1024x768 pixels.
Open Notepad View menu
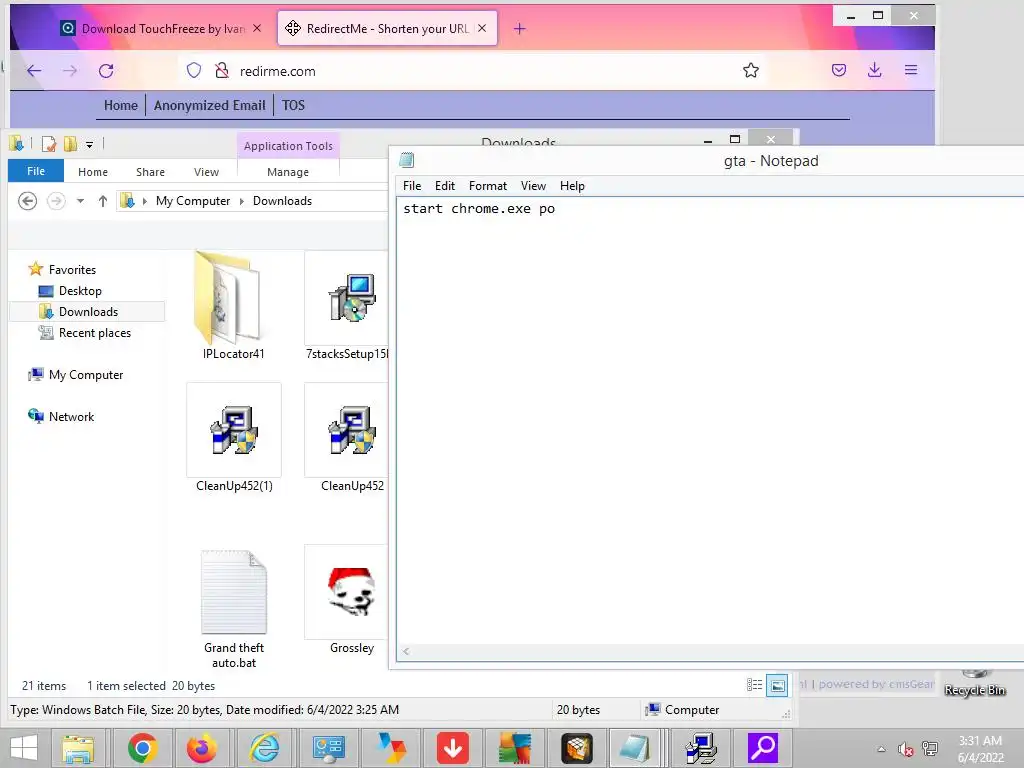[533, 186]
